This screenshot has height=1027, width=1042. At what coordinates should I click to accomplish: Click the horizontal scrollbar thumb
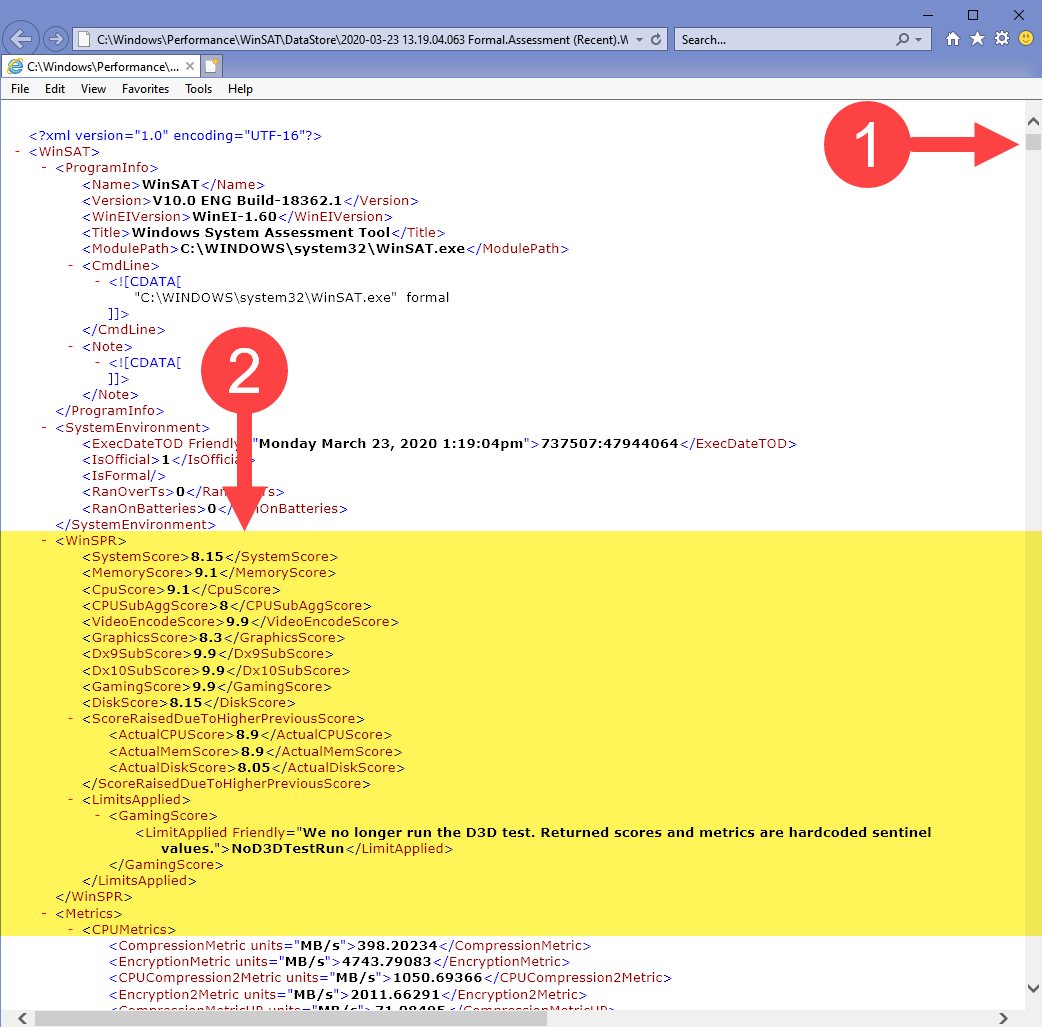pos(291,1018)
